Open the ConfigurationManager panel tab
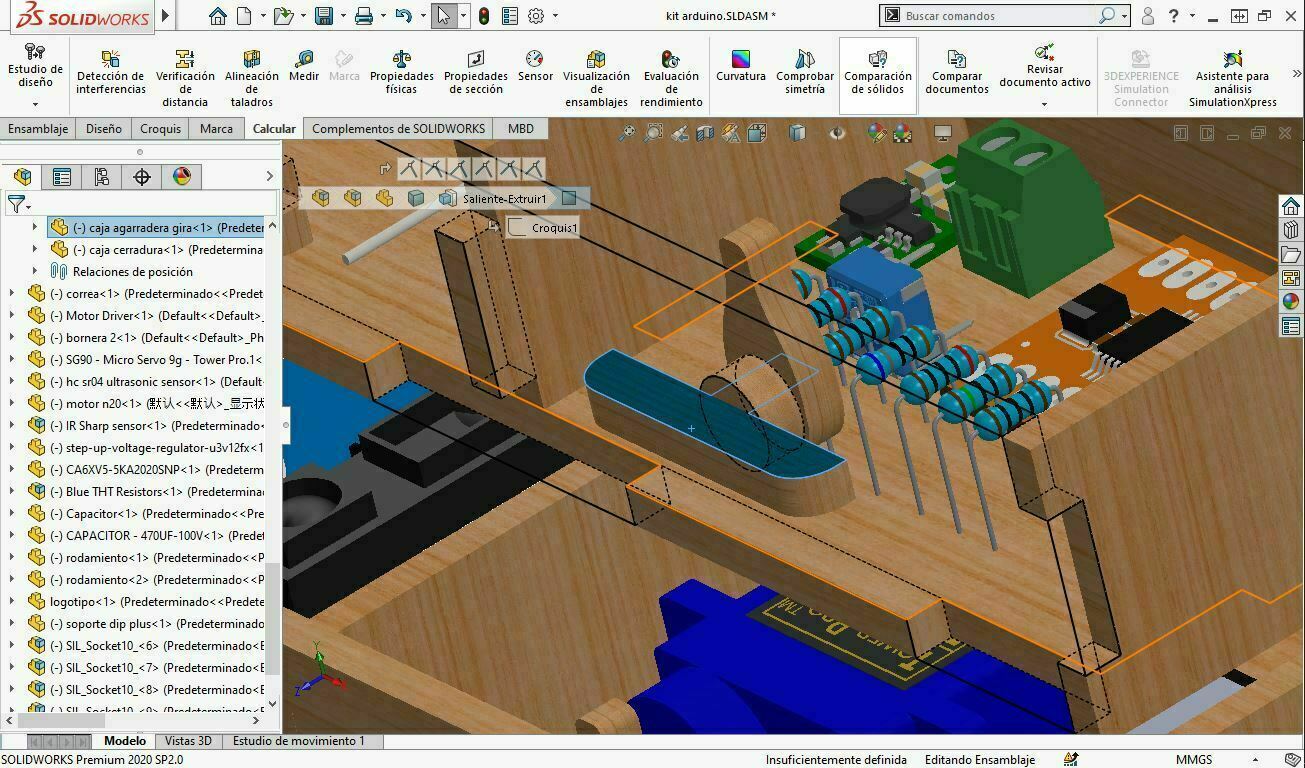 pyautogui.click(x=101, y=177)
